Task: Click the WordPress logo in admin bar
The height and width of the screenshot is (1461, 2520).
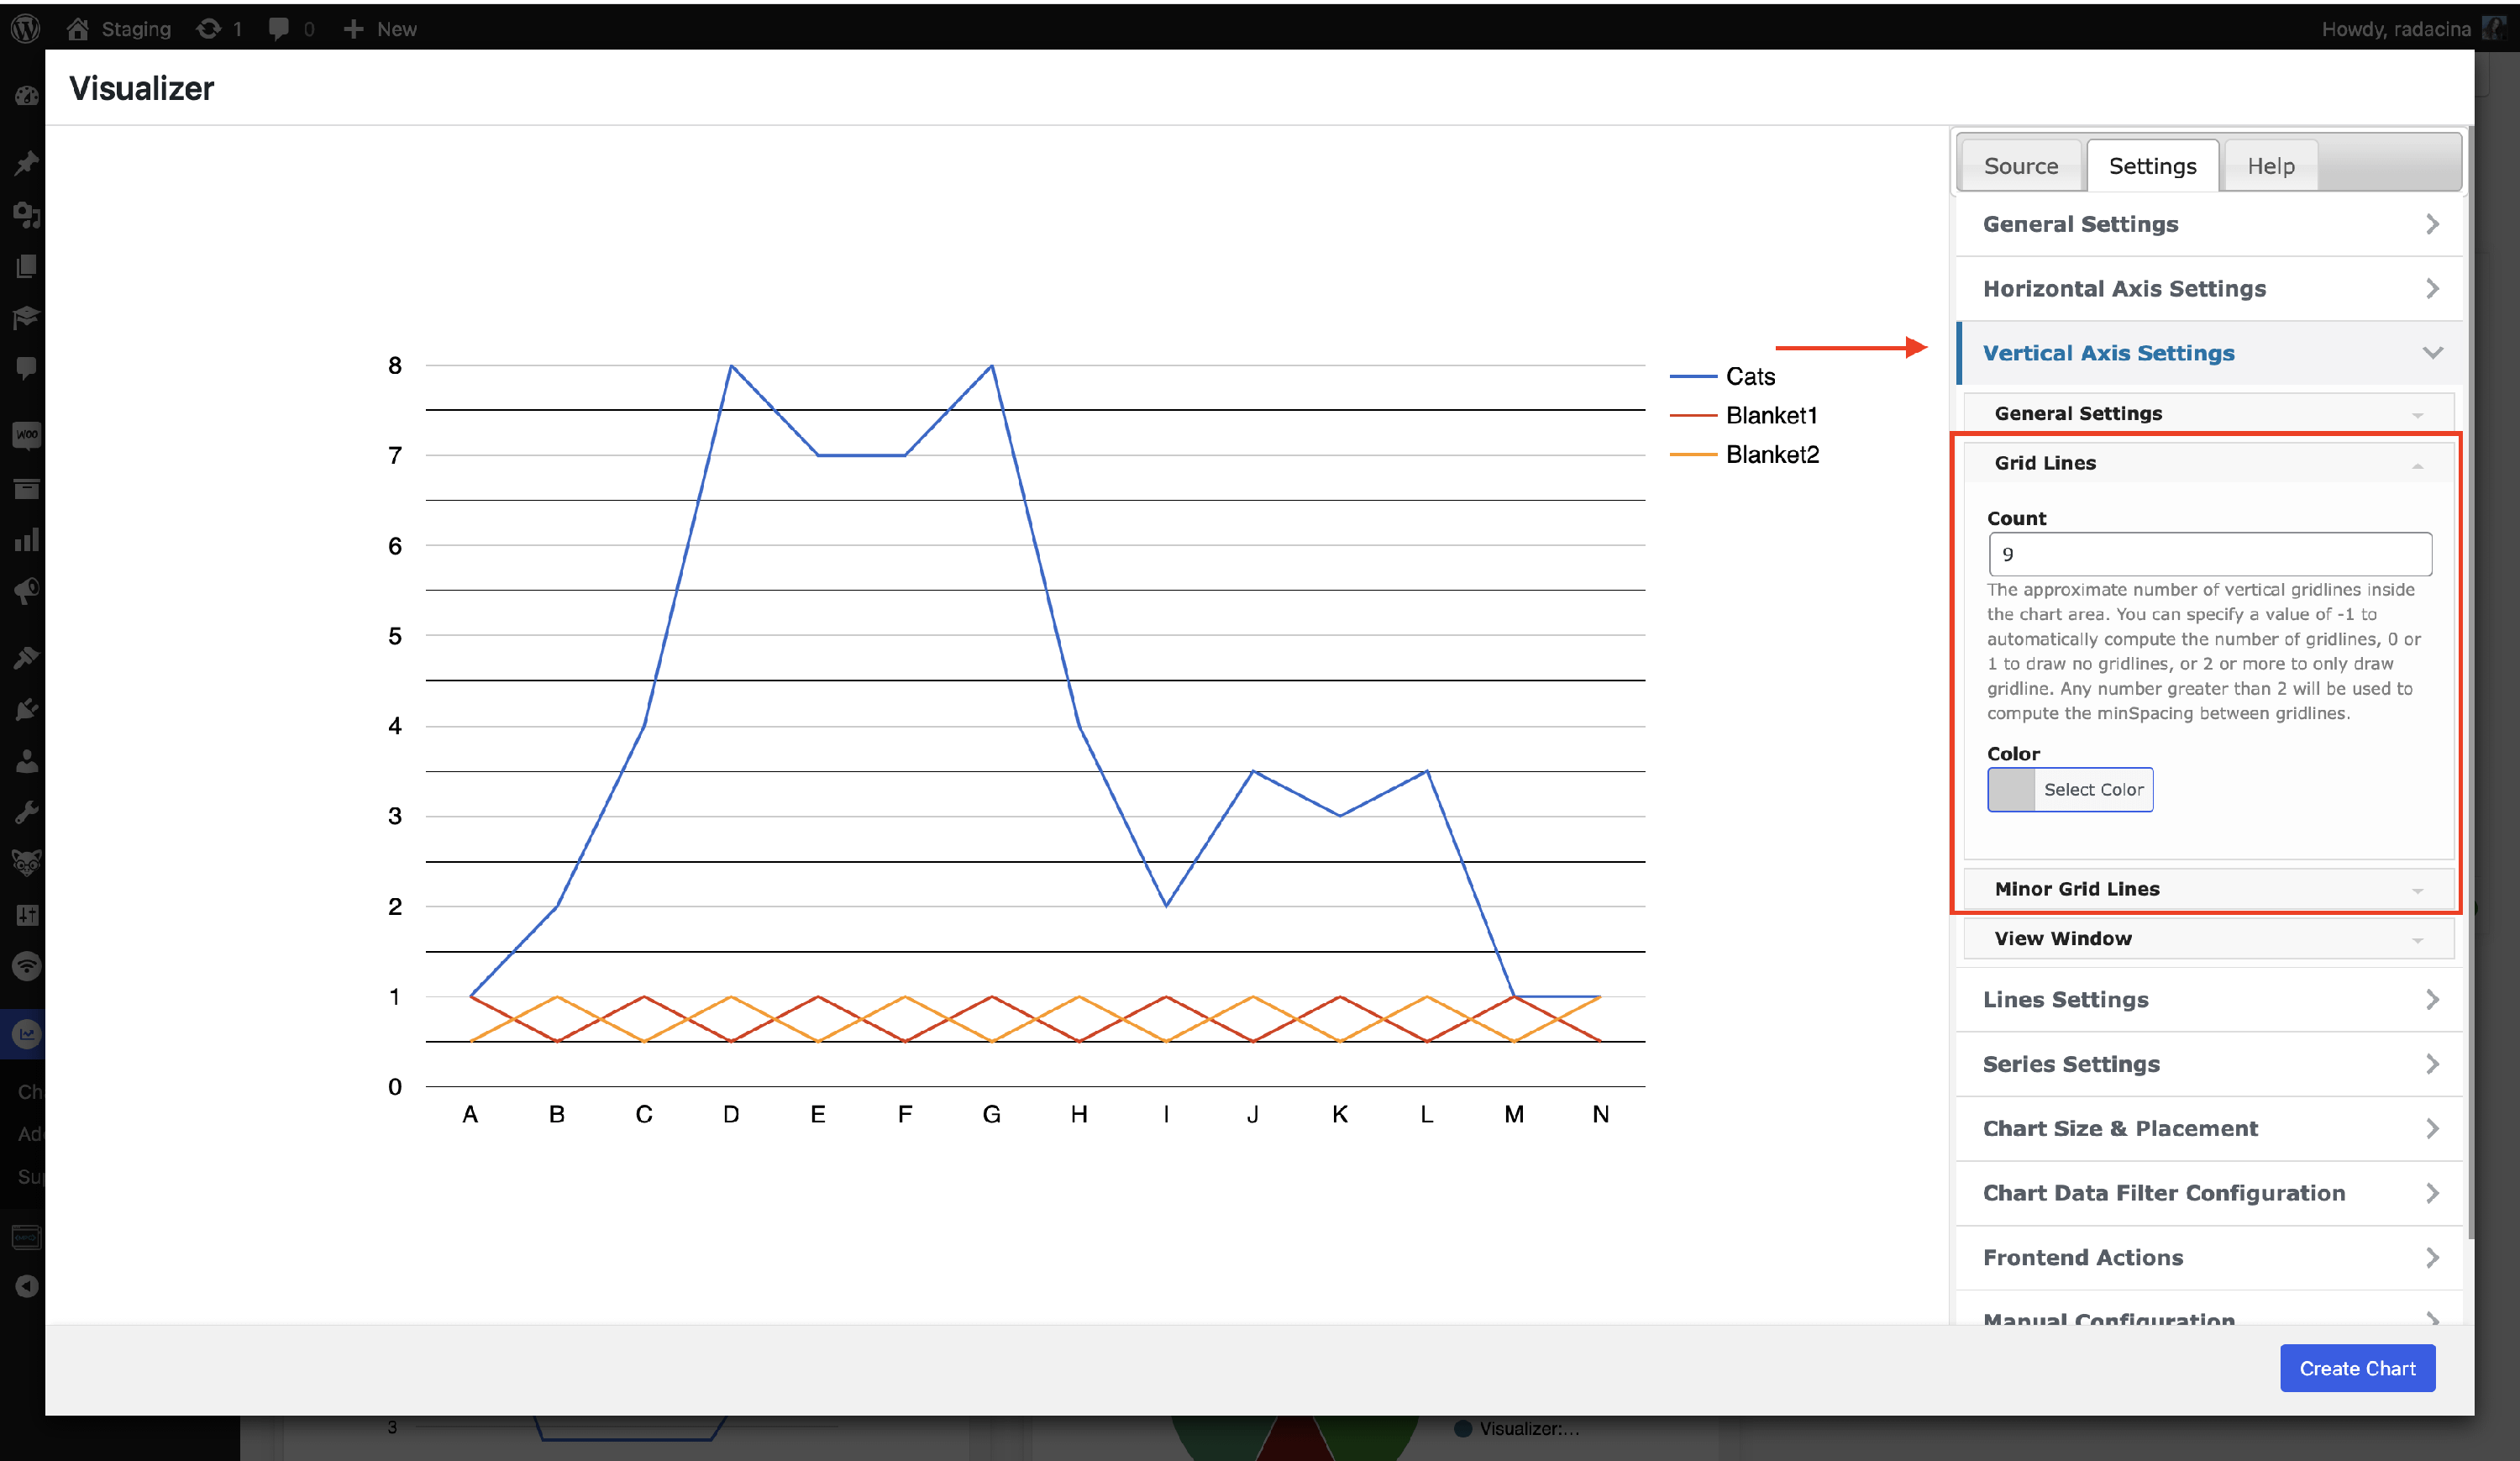Action: (x=25, y=28)
